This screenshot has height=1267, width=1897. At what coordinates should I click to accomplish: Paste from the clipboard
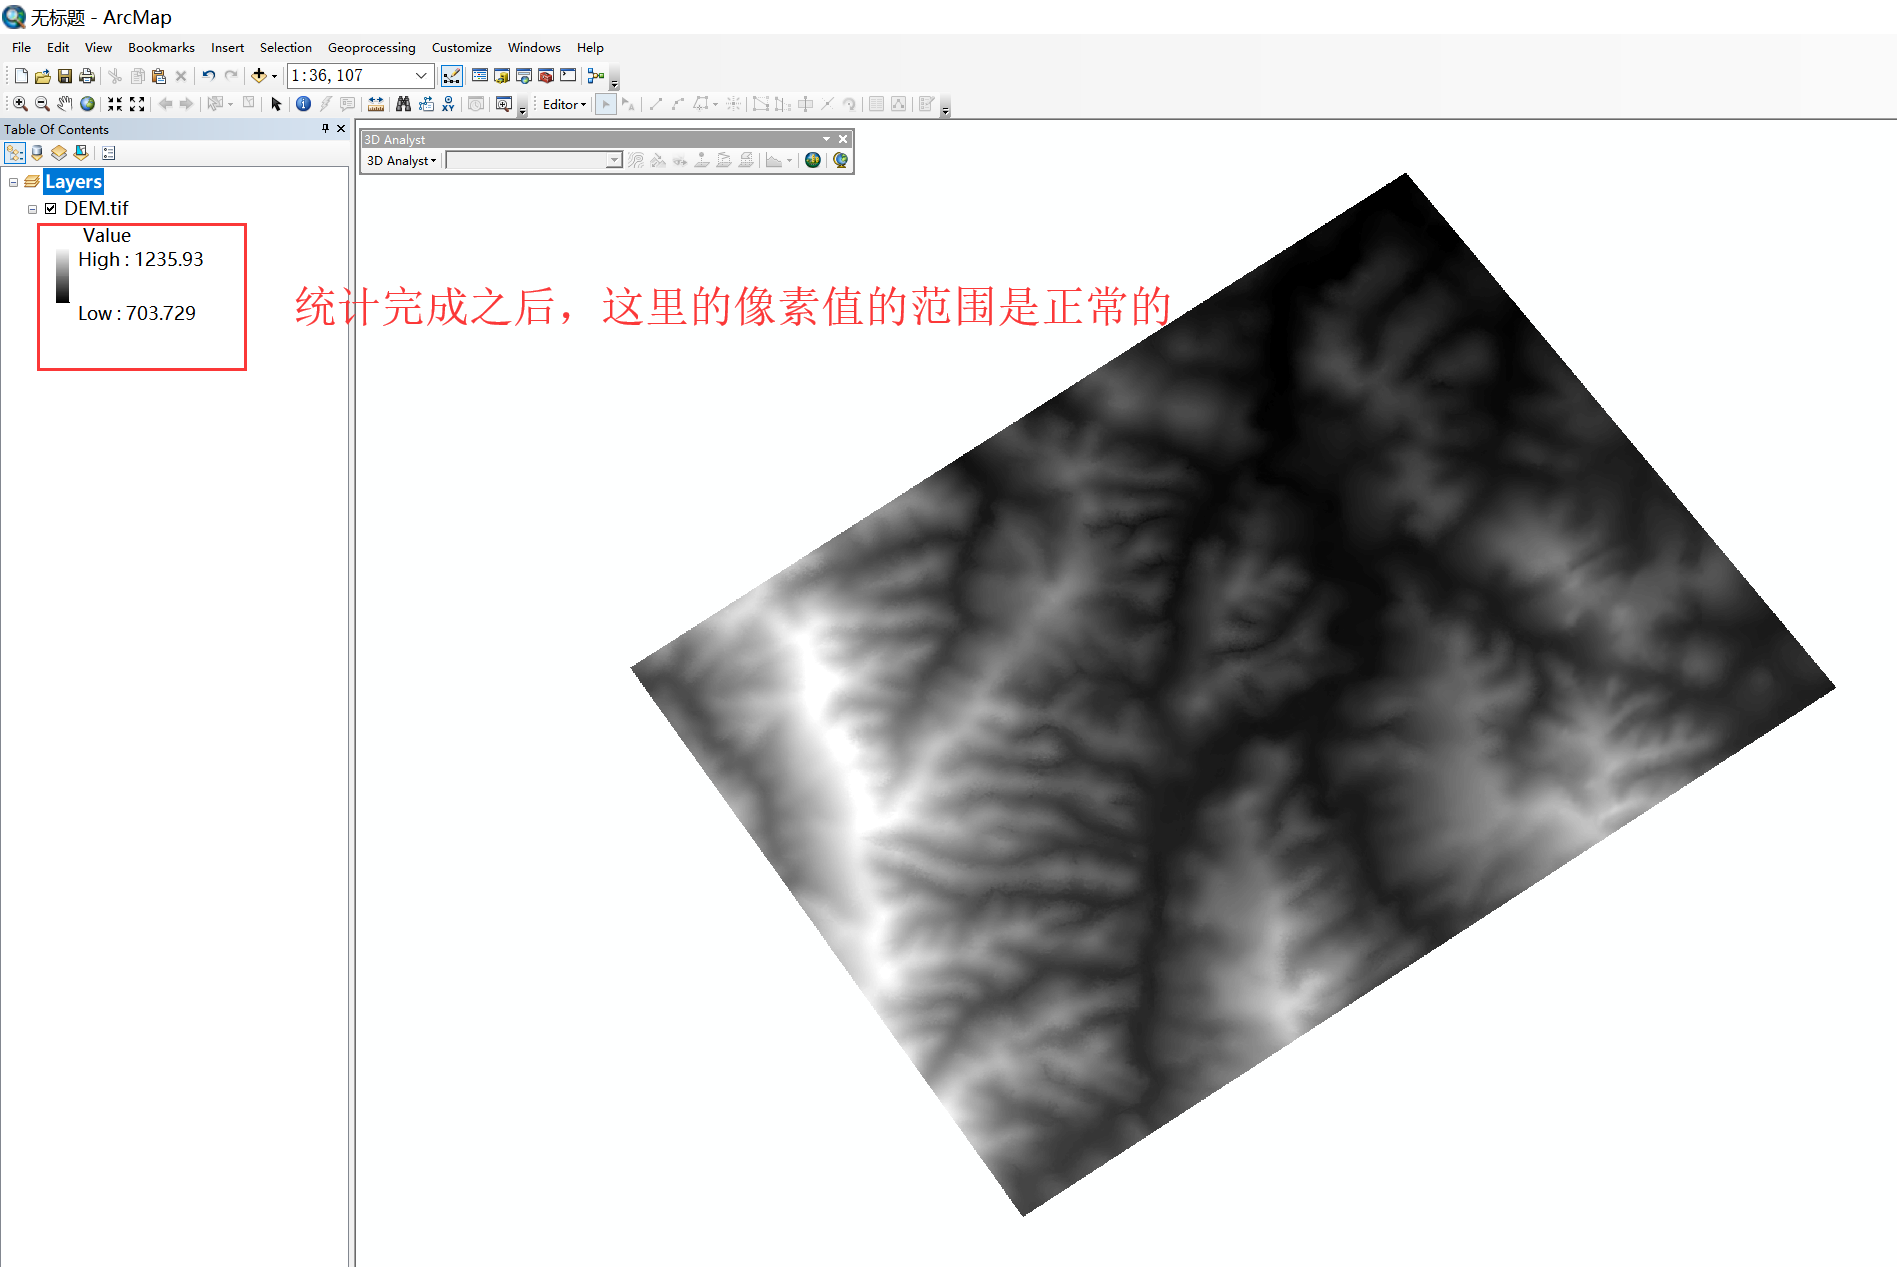point(159,76)
